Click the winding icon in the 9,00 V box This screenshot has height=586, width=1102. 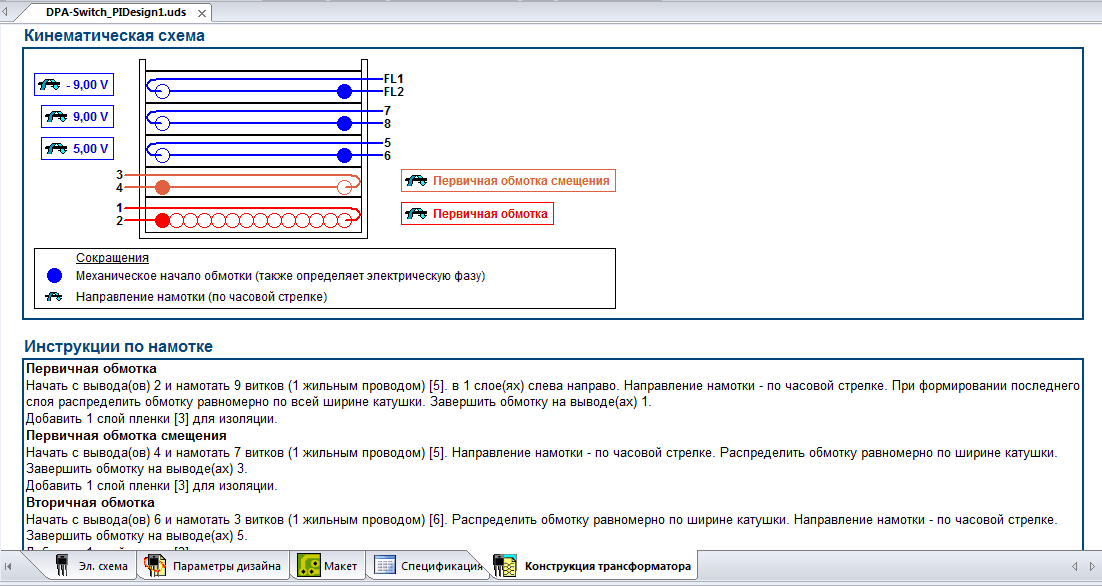click(x=56, y=117)
